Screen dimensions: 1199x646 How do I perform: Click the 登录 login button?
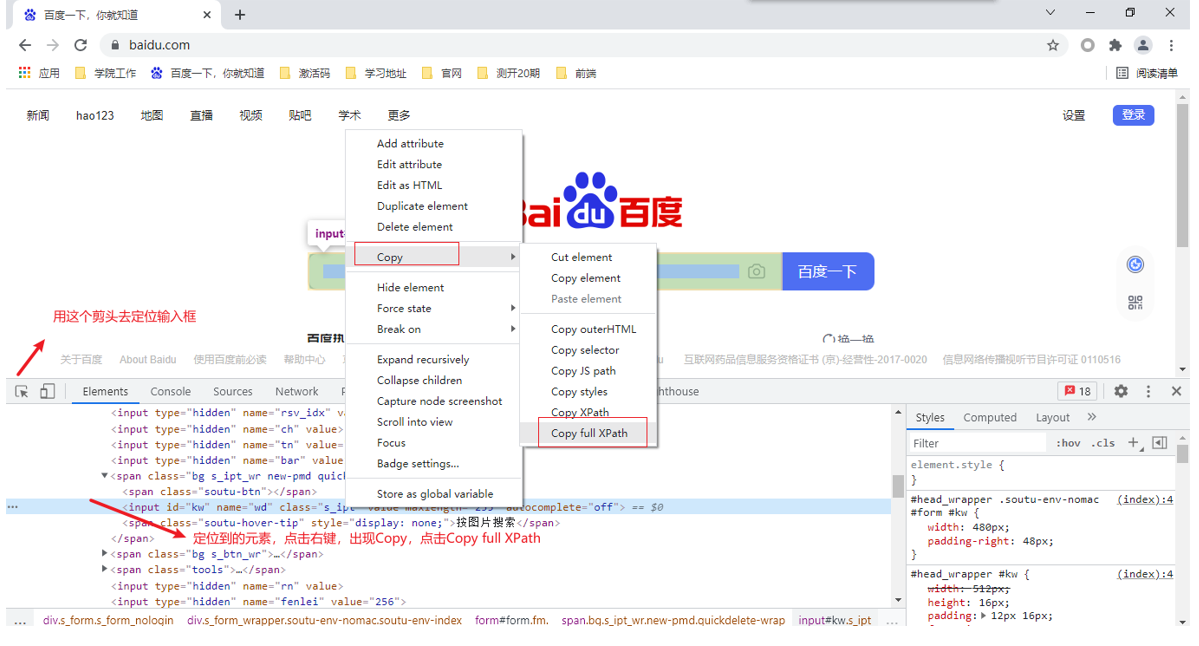1133,115
